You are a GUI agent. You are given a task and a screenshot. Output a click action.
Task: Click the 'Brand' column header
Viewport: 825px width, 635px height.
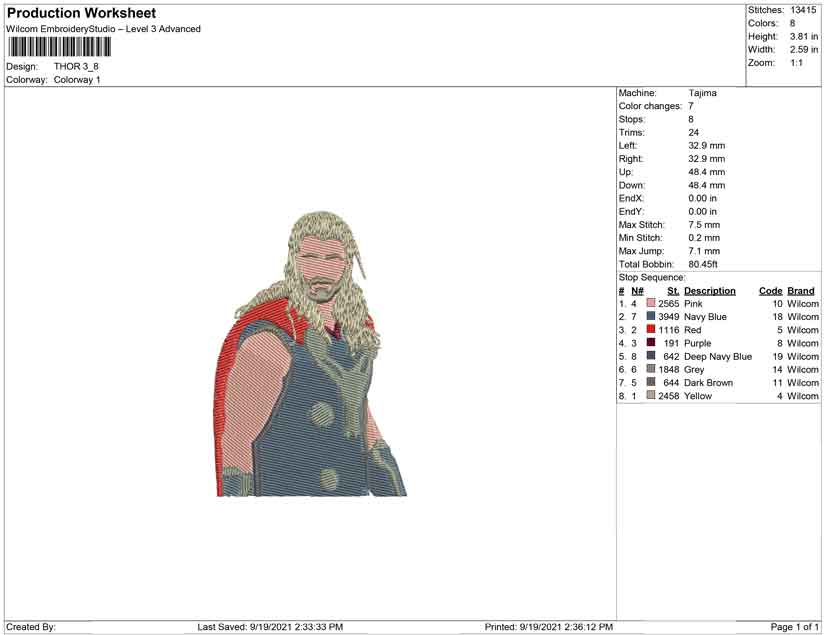pyautogui.click(x=801, y=291)
